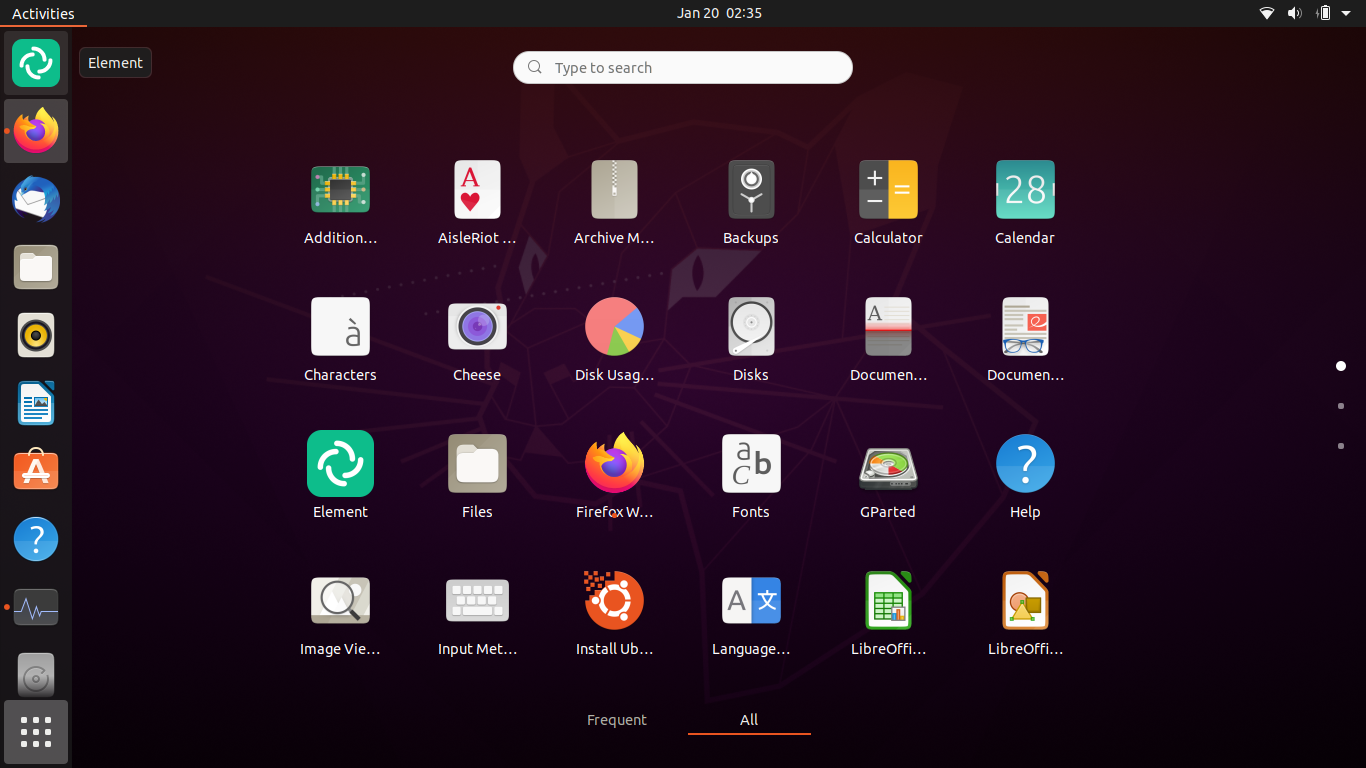Open the Files manager in the dock

tap(36, 267)
